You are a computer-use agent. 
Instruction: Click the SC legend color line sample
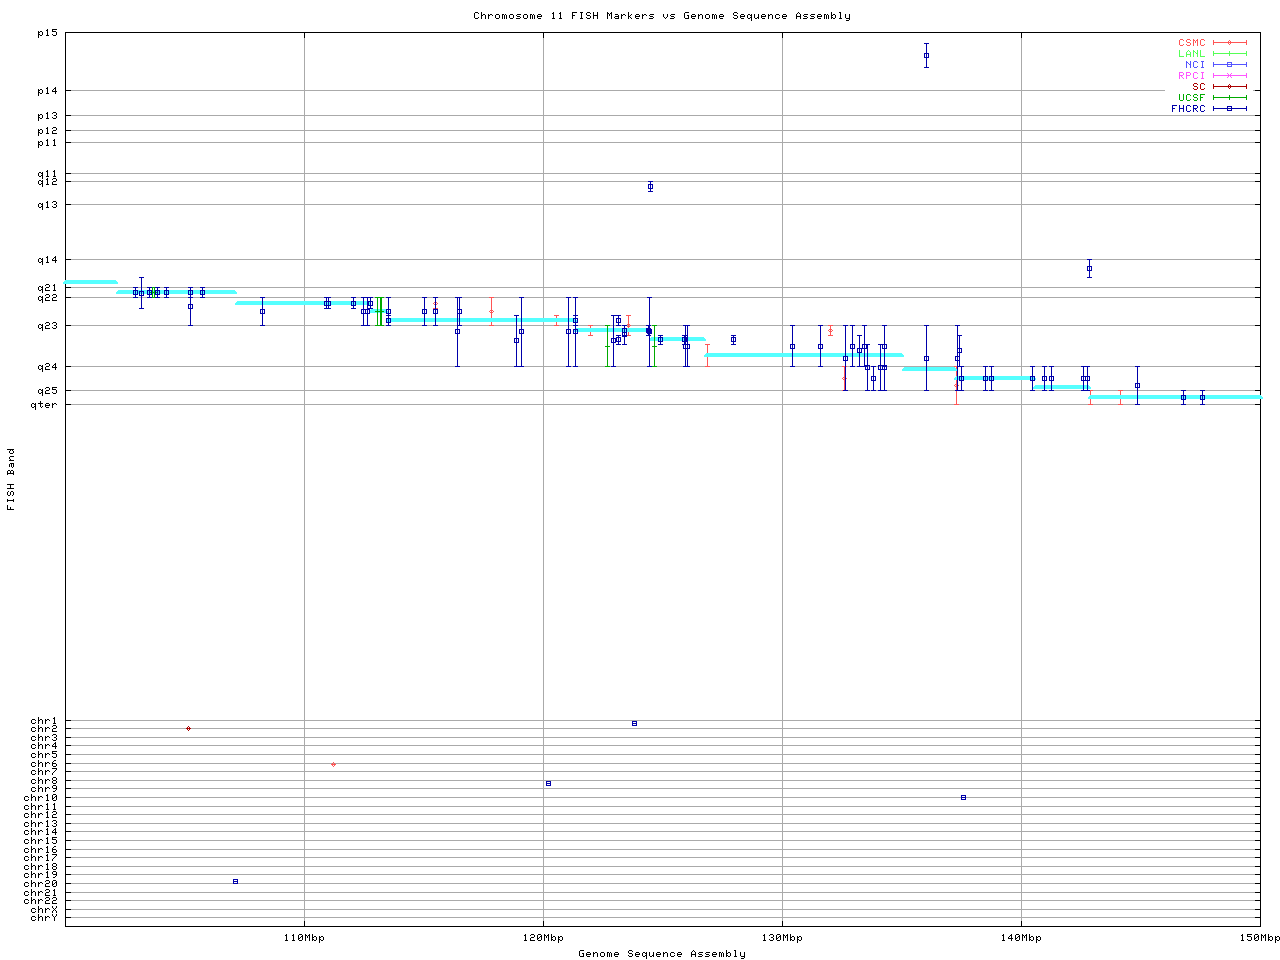[1229, 87]
